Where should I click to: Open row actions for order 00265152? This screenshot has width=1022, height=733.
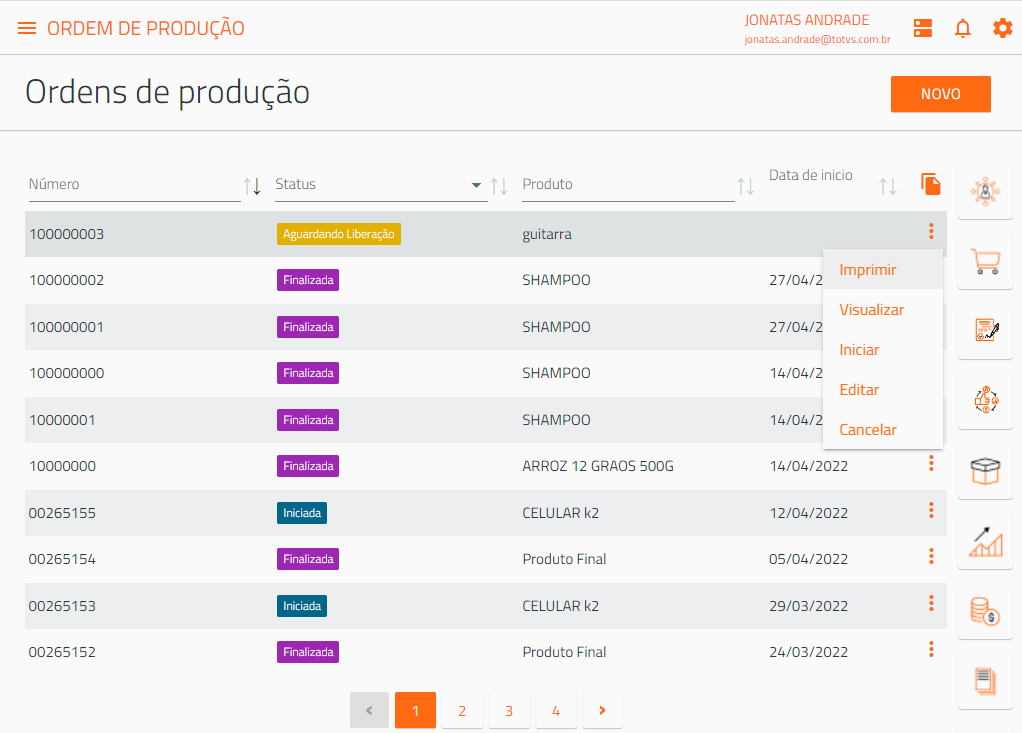point(931,650)
